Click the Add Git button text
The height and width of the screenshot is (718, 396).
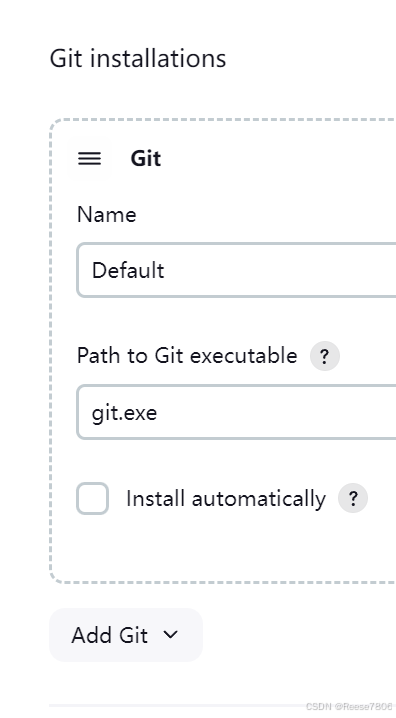point(109,635)
